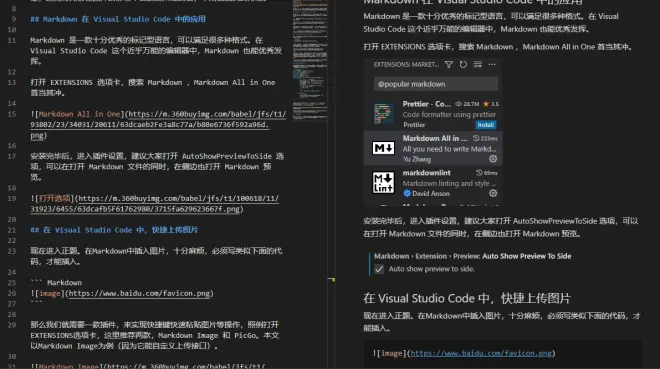Click line number 21 in the gutter
Viewport: 660px width, 369px height.
click(x=12, y=230)
